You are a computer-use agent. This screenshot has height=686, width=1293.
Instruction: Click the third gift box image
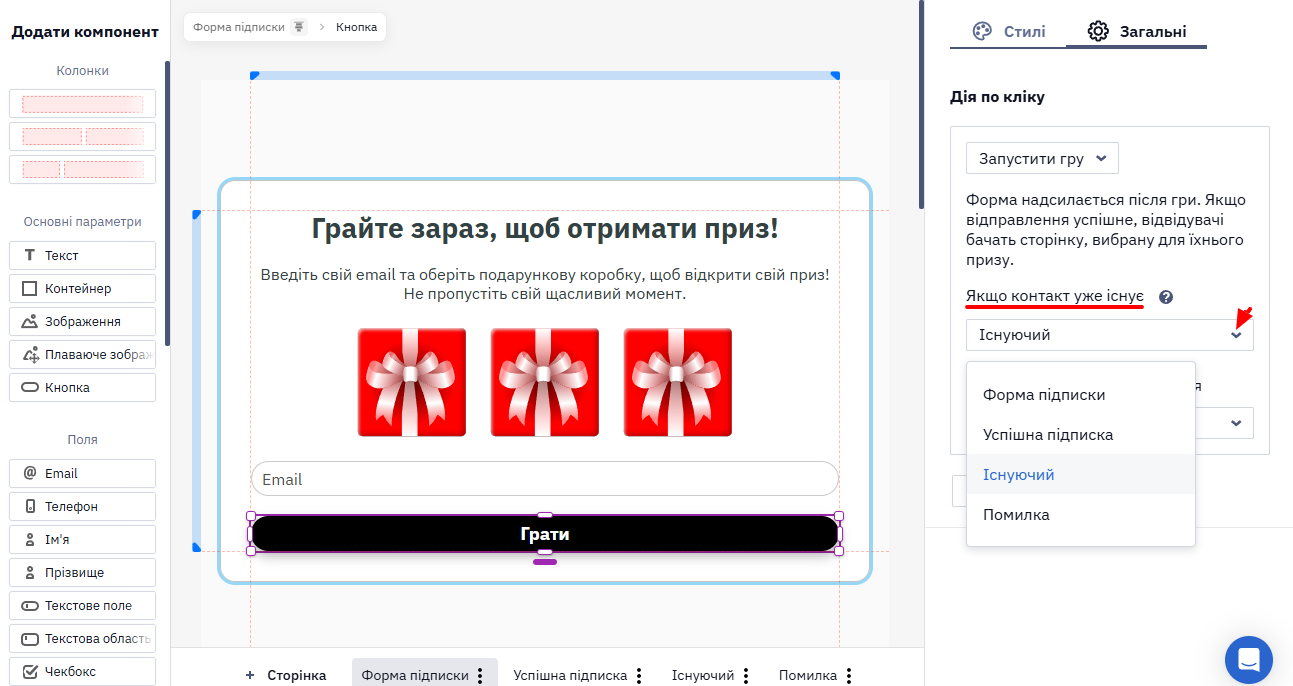click(678, 382)
